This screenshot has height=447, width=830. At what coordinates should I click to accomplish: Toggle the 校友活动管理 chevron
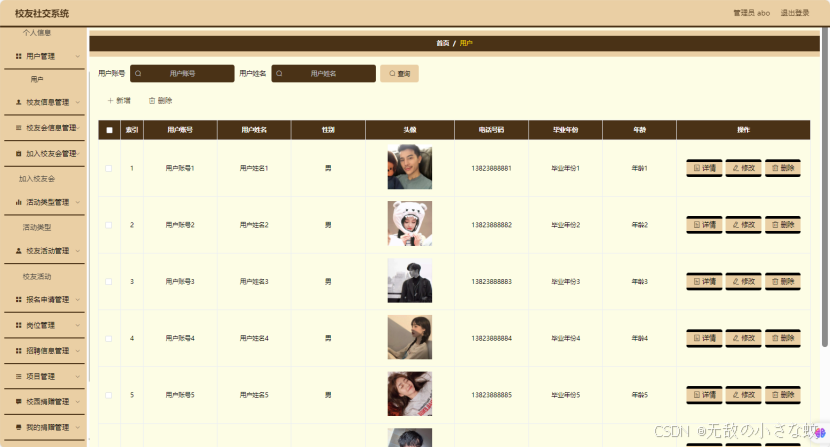tap(78, 251)
